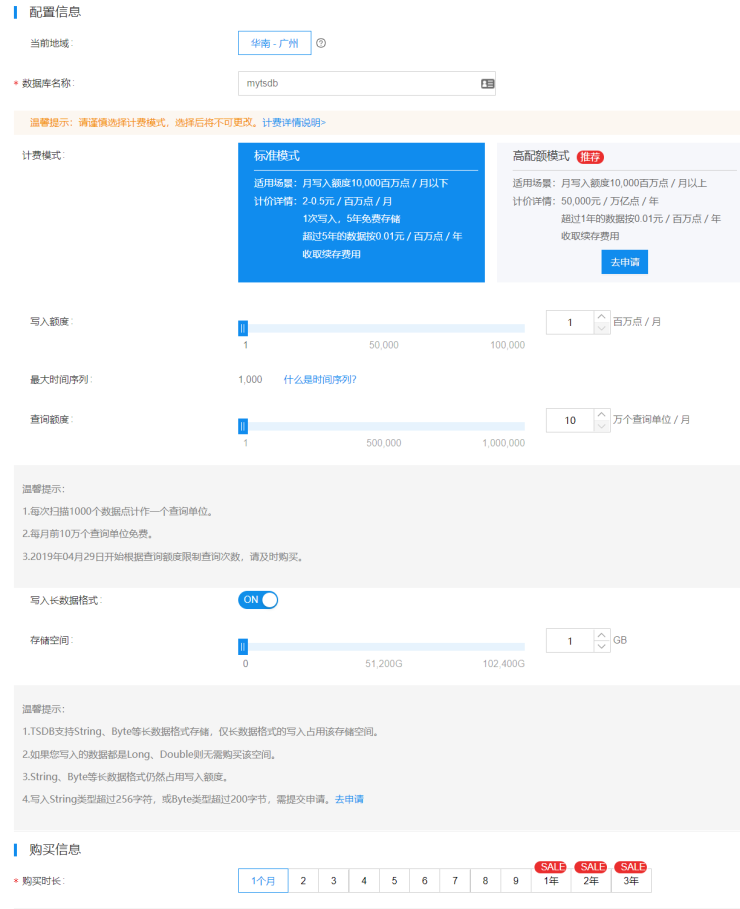Click the contact card icon in database name field
This screenshot has width=740, height=909.
click(488, 83)
